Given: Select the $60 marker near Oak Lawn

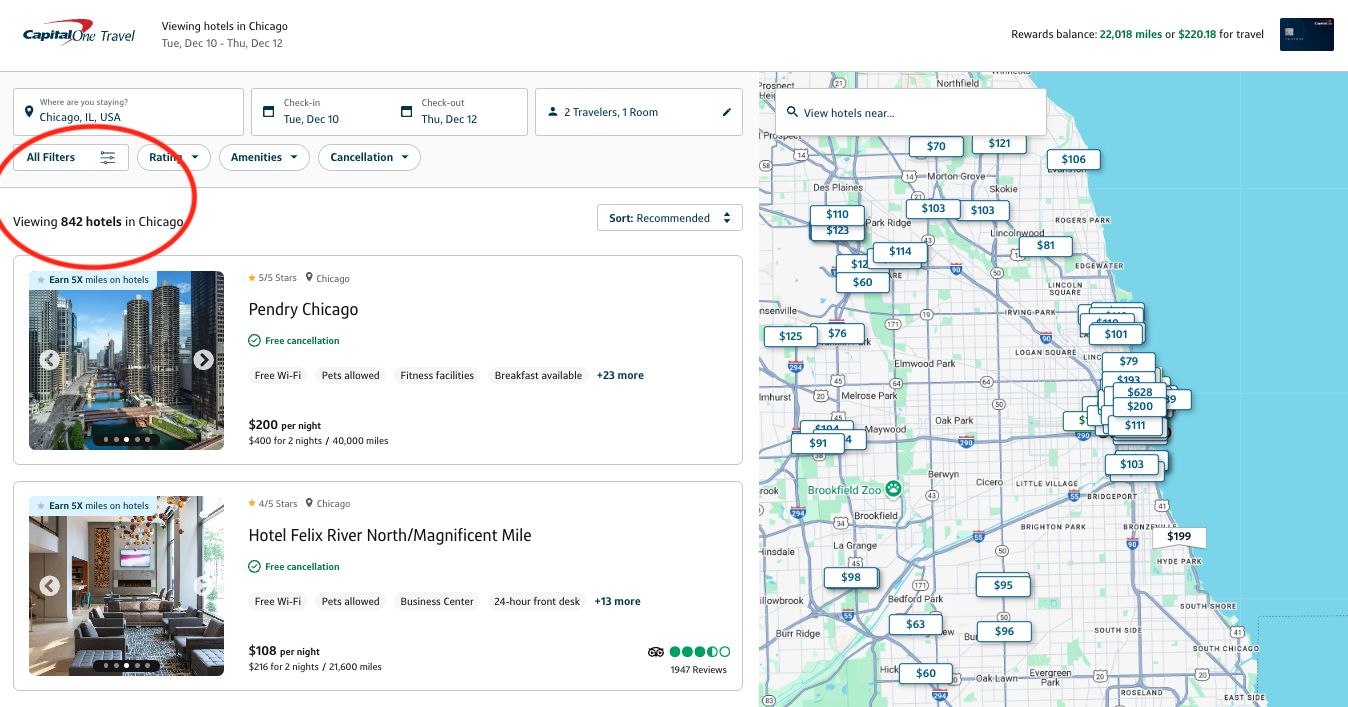Looking at the screenshot, I should (926, 673).
